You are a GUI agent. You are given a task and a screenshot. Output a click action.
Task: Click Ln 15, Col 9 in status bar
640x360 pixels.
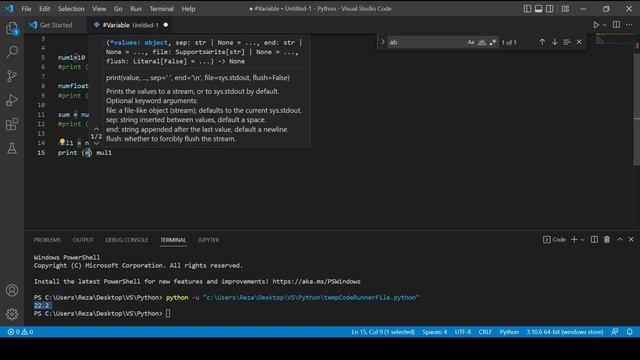point(383,332)
